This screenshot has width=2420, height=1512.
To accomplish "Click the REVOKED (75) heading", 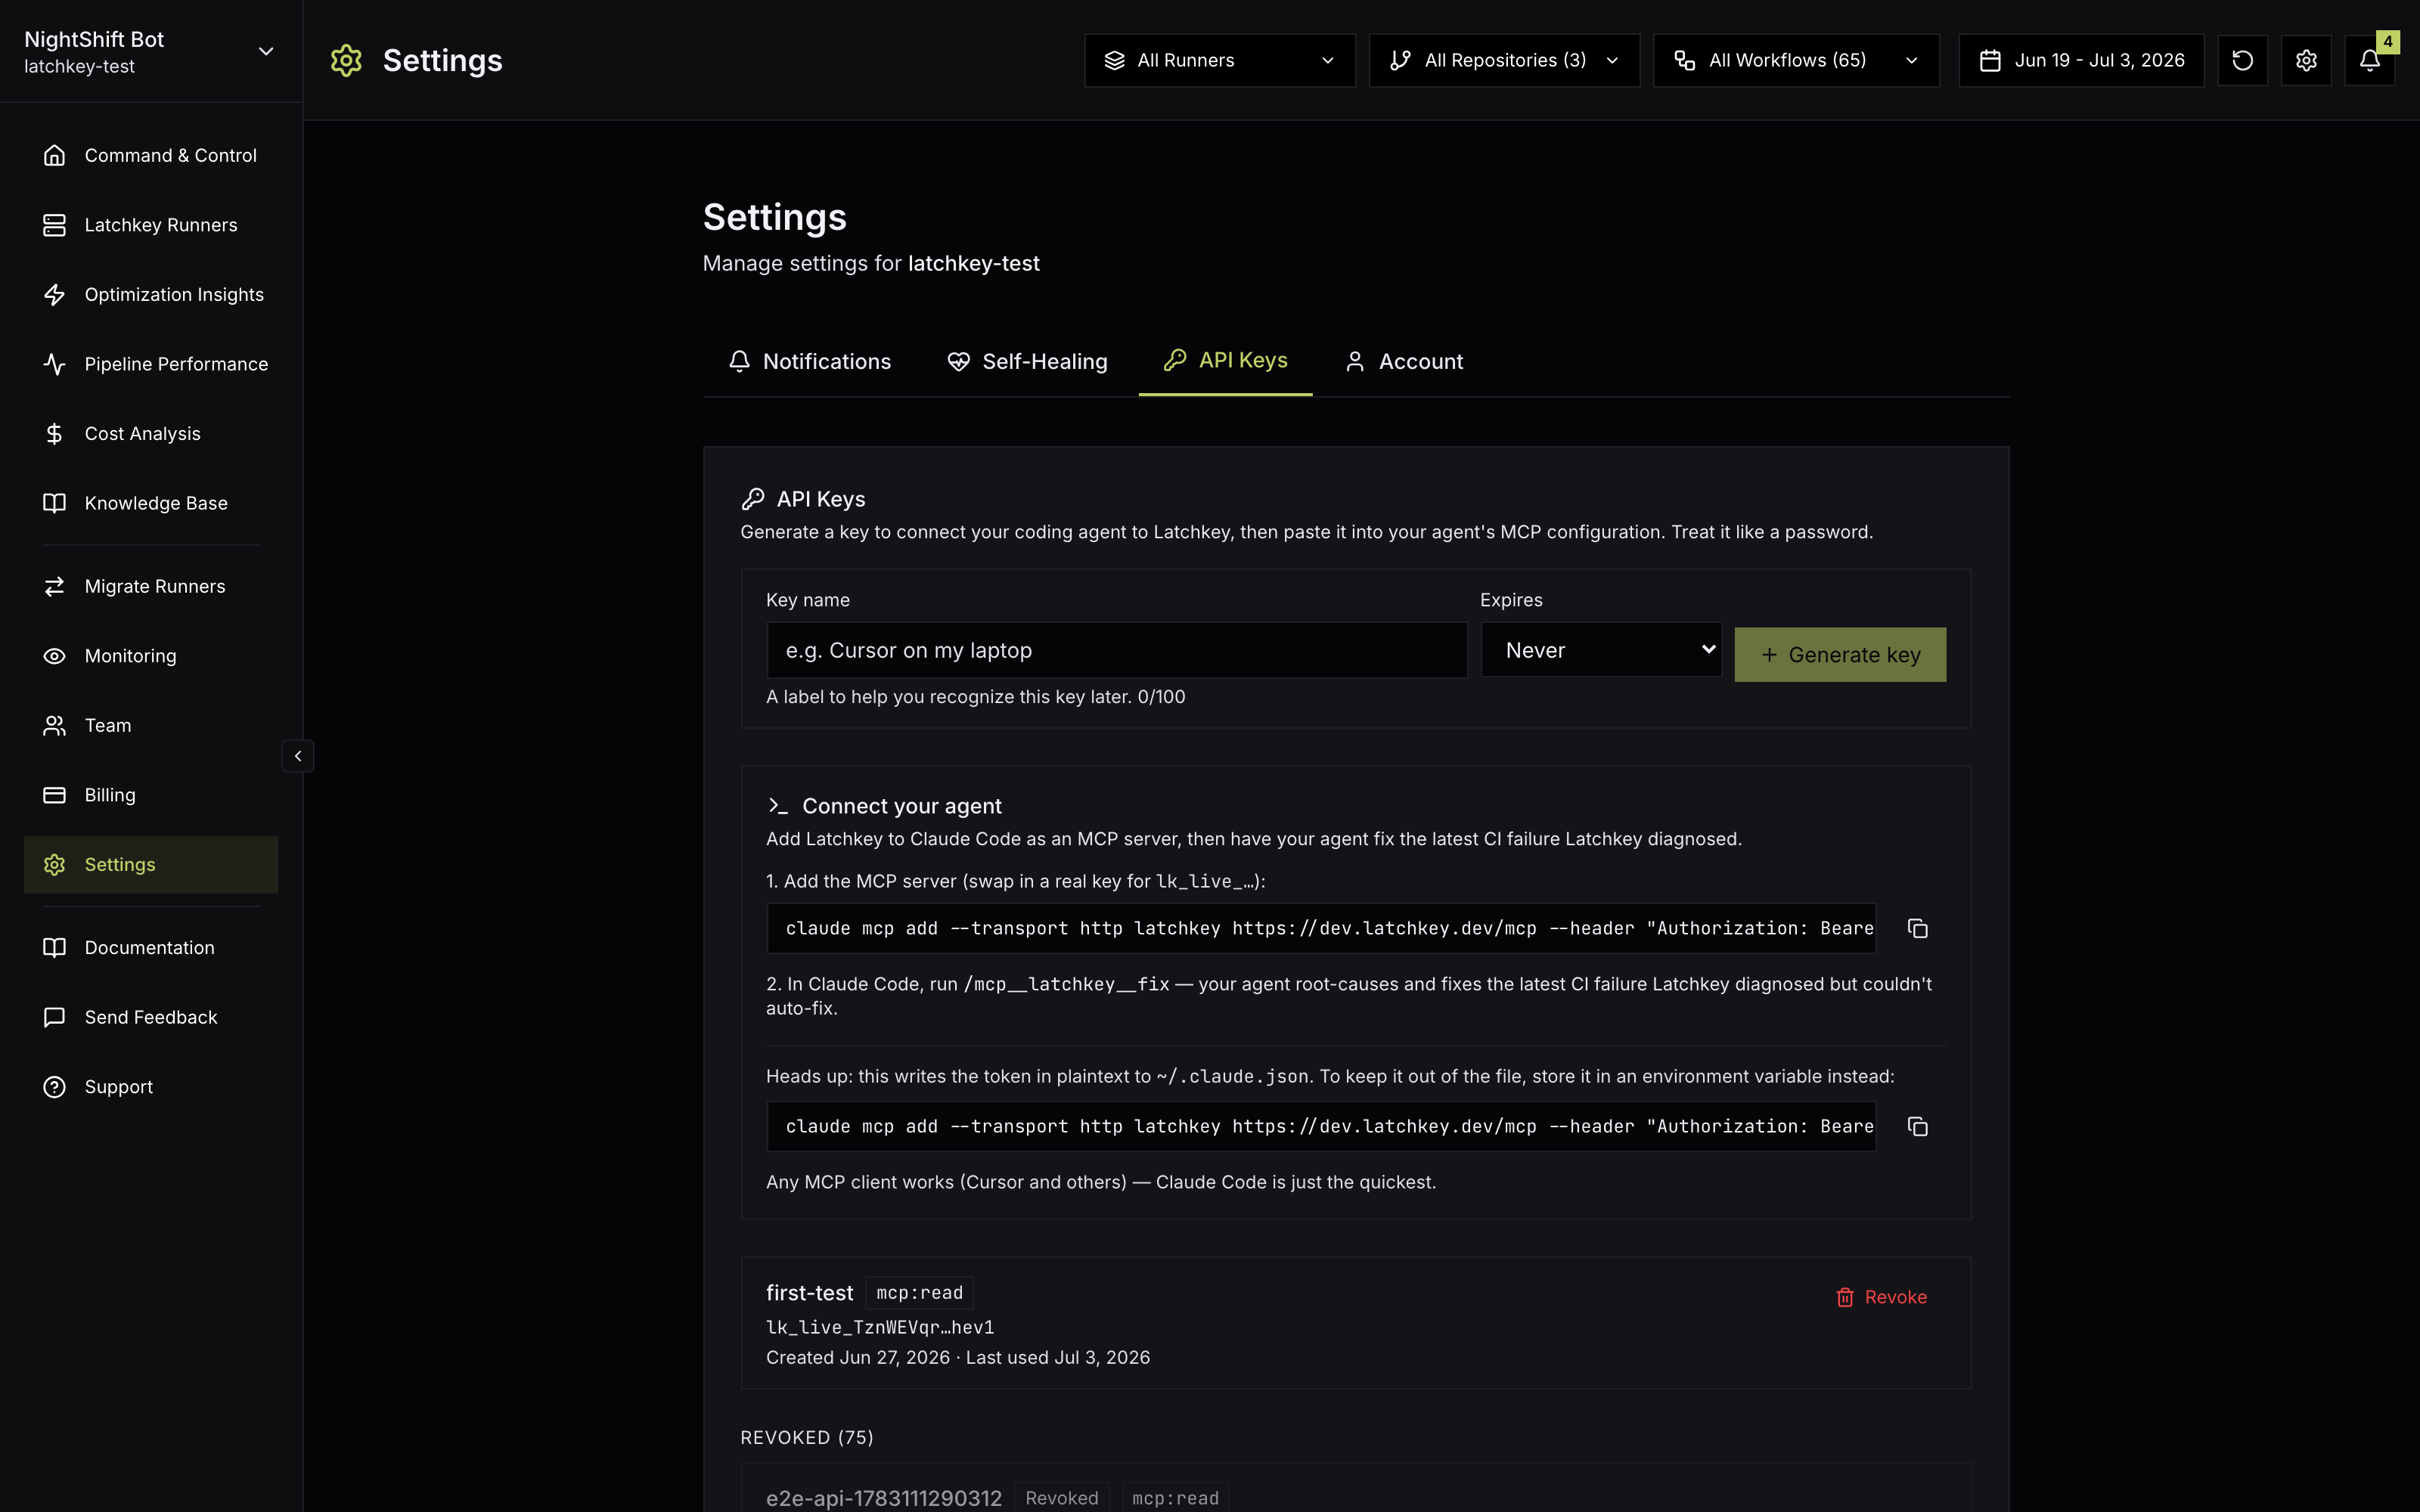I will pyautogui.click(x=807, y=1437).
